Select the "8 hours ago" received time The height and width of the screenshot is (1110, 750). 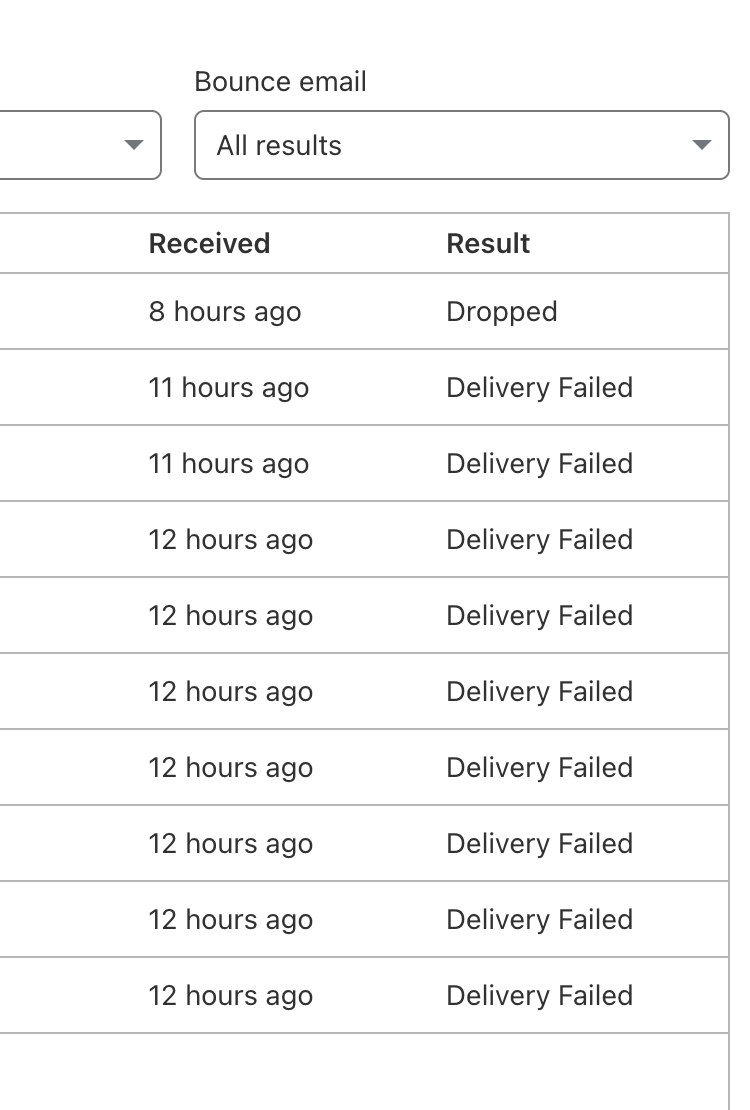tap(225, 311)
